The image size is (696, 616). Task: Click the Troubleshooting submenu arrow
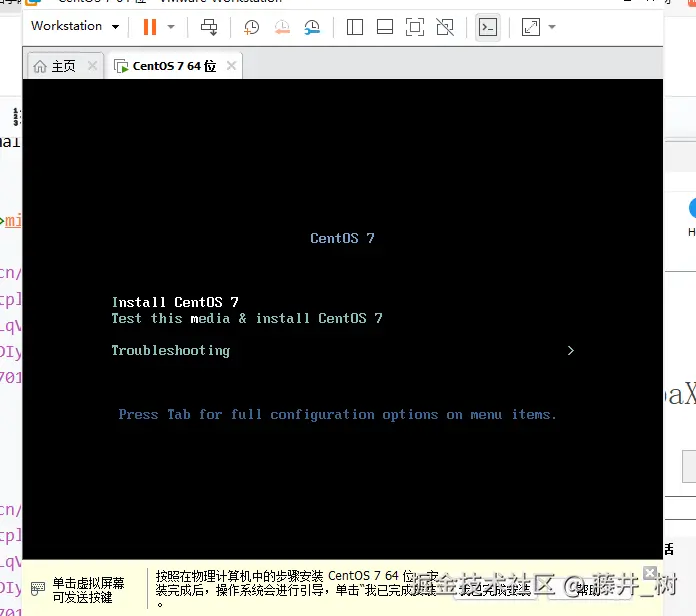pyautogui.click(x=571, y=351)
